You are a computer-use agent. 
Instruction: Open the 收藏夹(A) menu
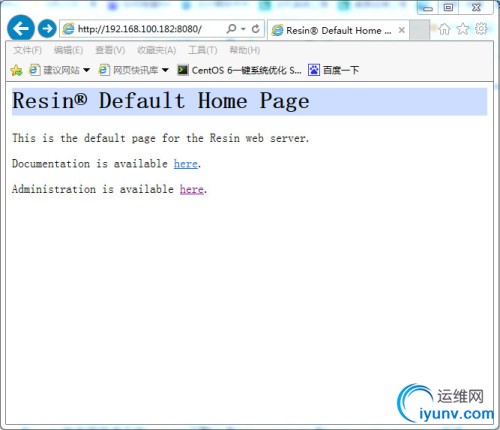pos(156,50)
